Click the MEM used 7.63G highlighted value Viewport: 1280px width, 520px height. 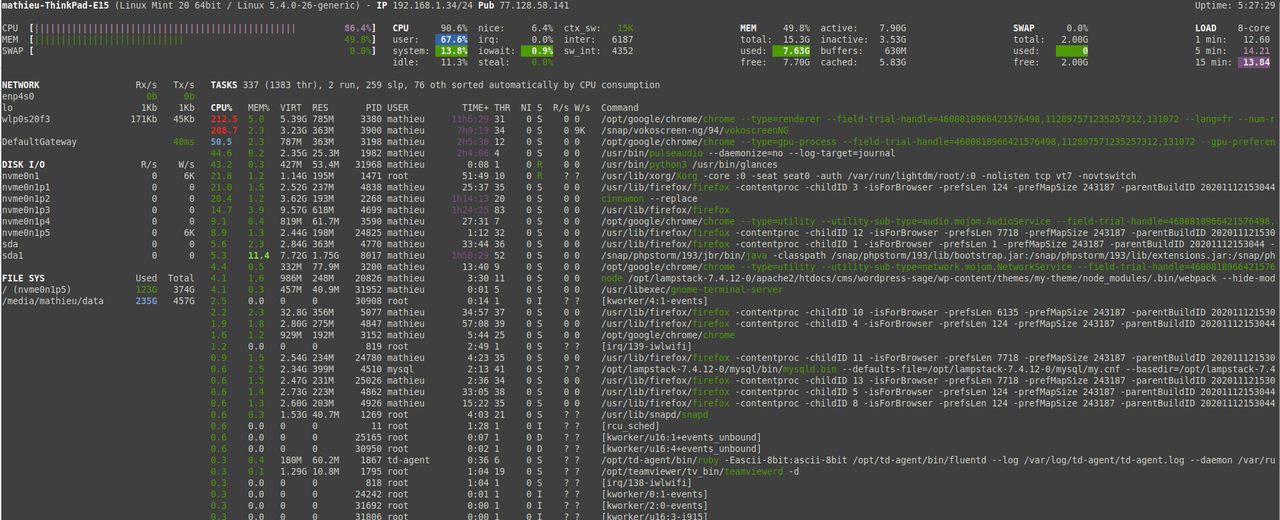click(x=792, y=50)
